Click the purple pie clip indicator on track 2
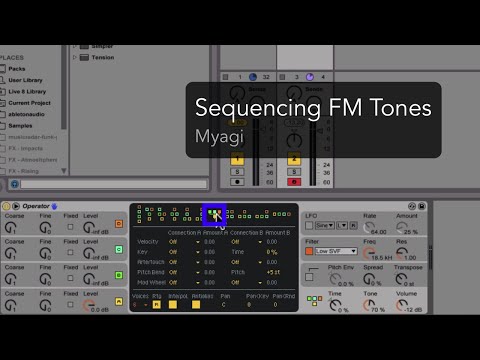 (x=310, y=77)
